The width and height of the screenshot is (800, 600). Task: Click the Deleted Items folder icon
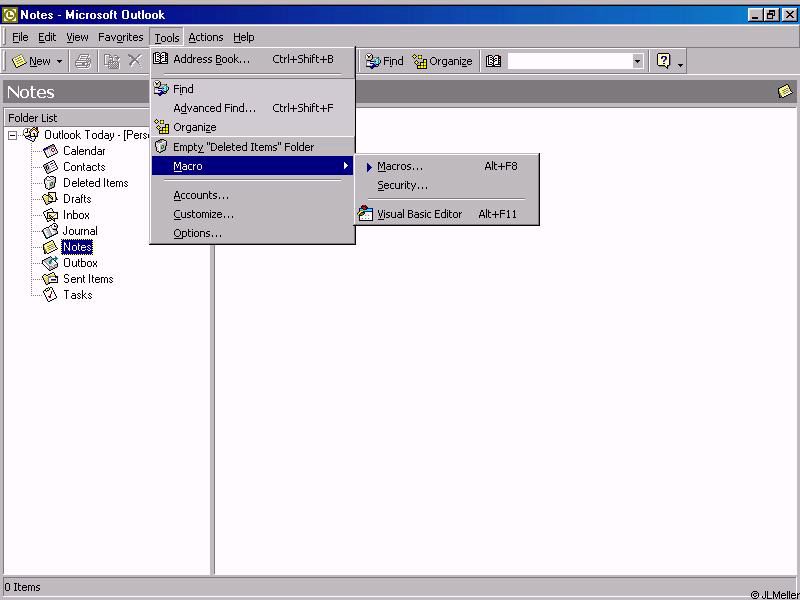click(x=50, y=183)
